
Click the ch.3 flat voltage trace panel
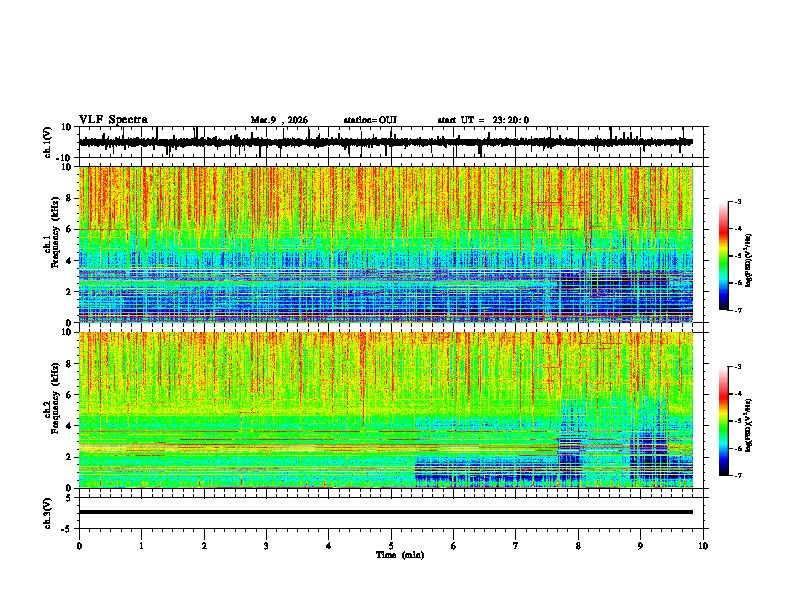(390, 513)
